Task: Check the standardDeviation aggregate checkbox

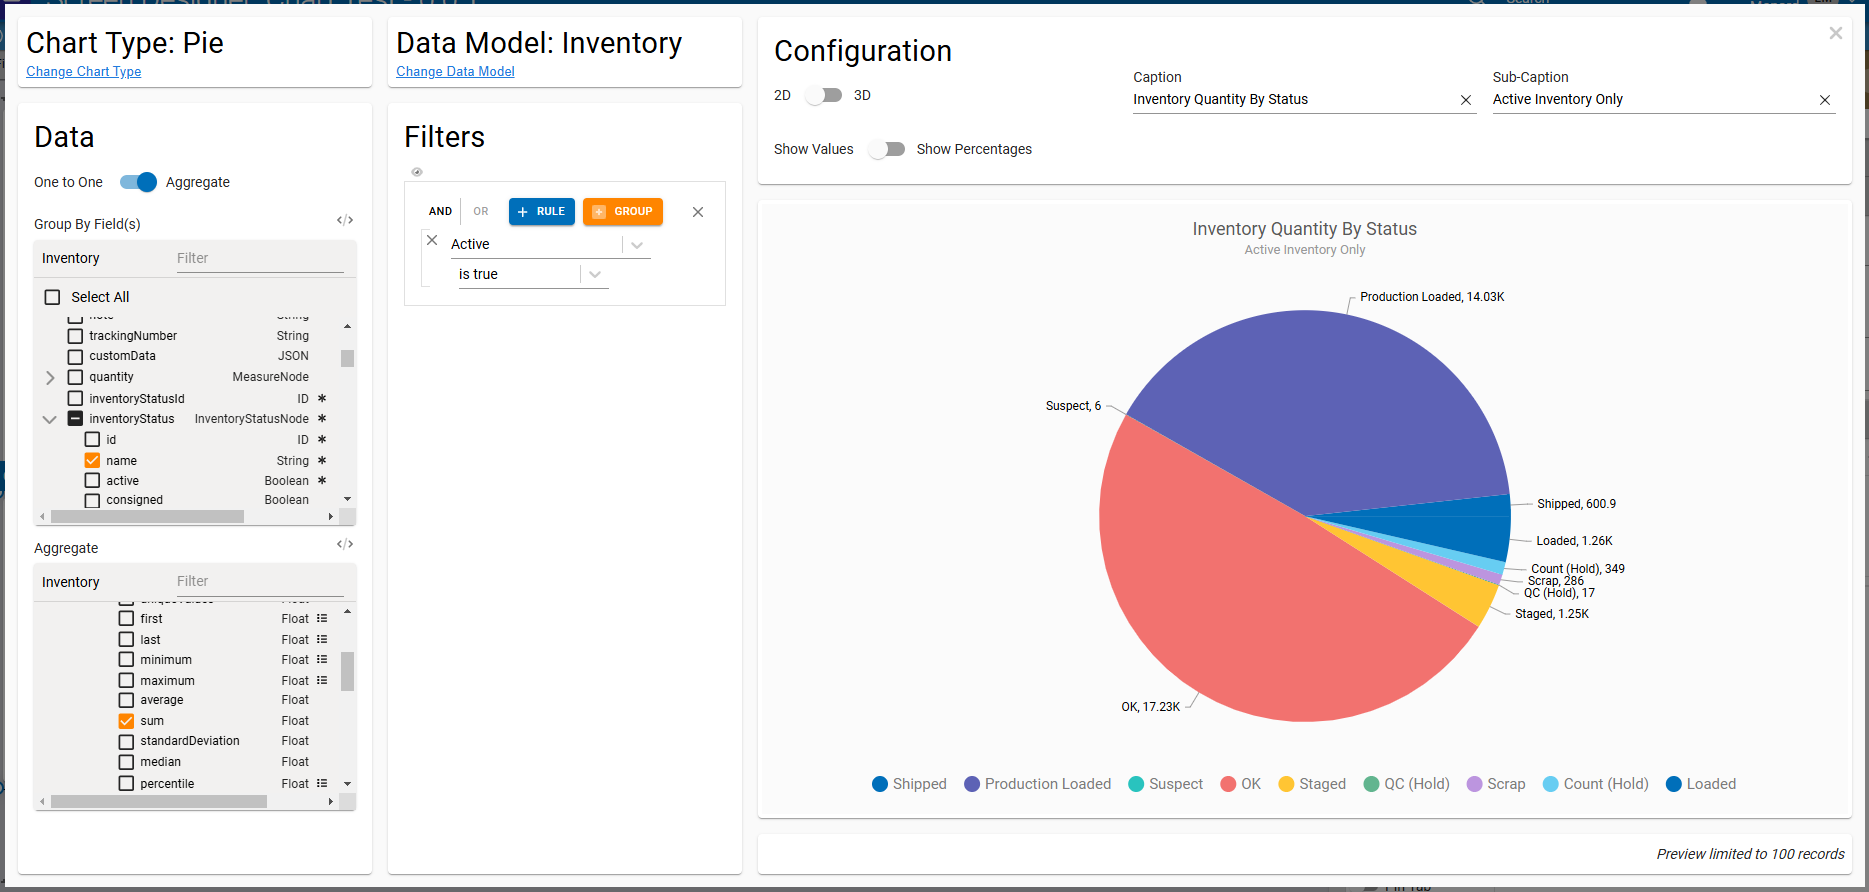Action: [x=126, y=741]
